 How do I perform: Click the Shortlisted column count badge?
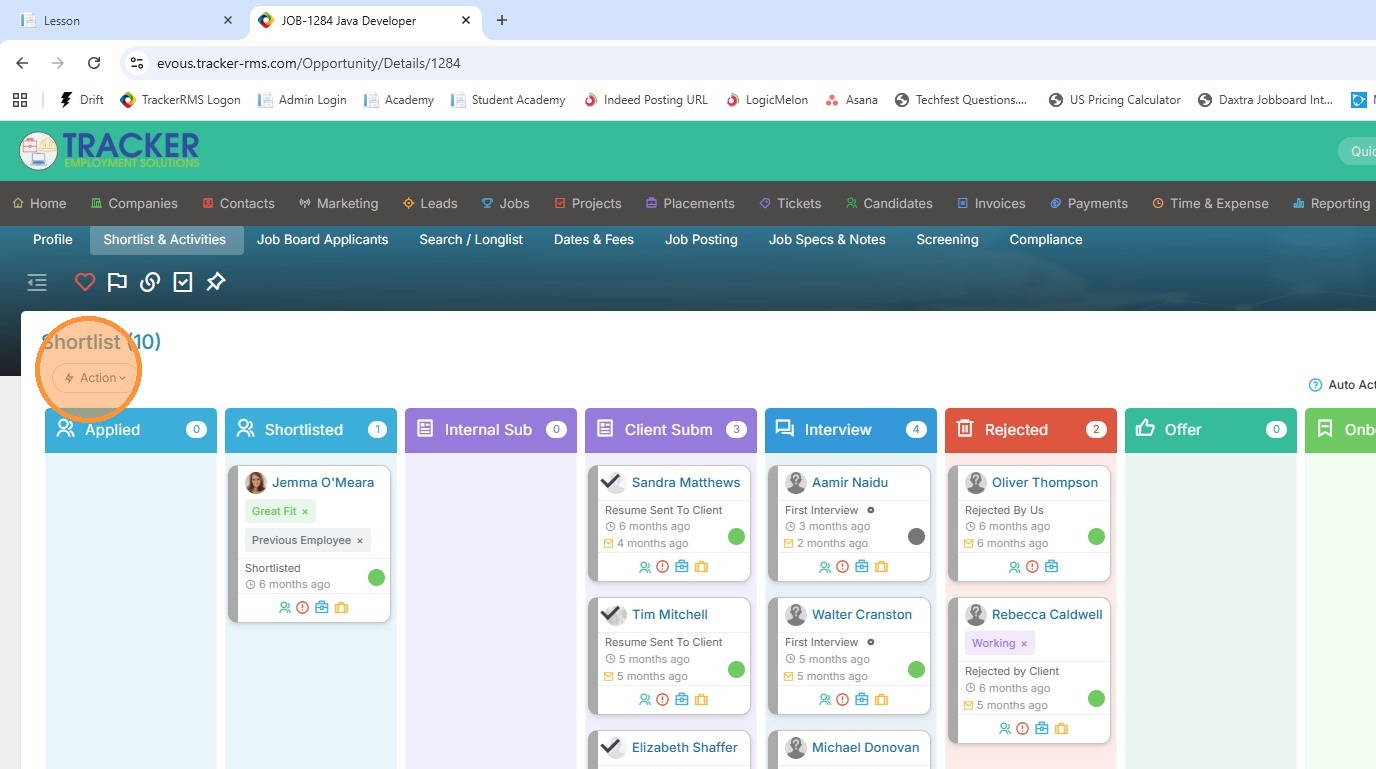377,430
